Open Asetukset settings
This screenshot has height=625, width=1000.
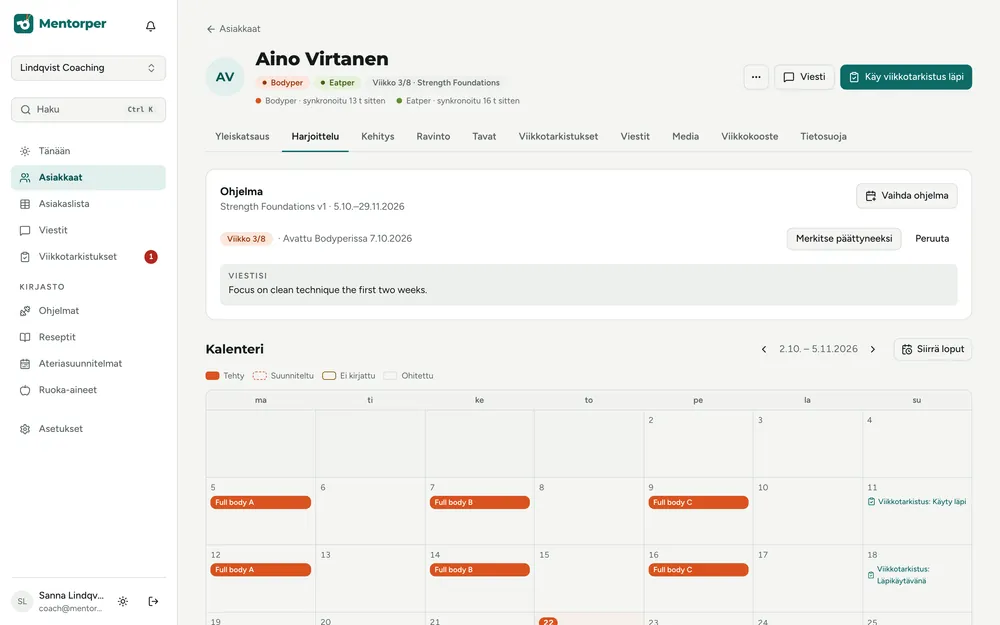click(88, 429)
